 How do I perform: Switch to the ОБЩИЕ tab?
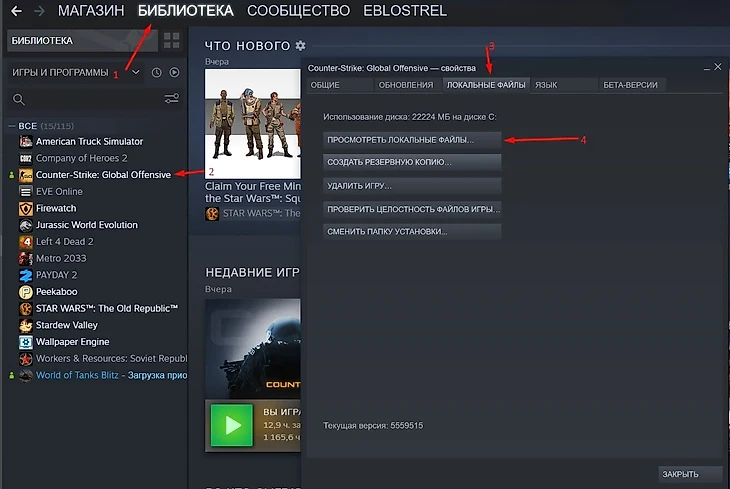(x=339, y=85)
